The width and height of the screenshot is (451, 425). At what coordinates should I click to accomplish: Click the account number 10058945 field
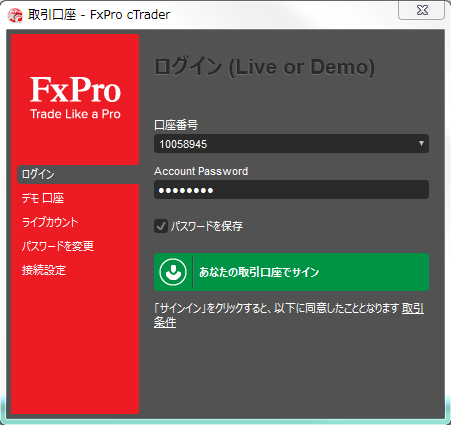point(291,144)
